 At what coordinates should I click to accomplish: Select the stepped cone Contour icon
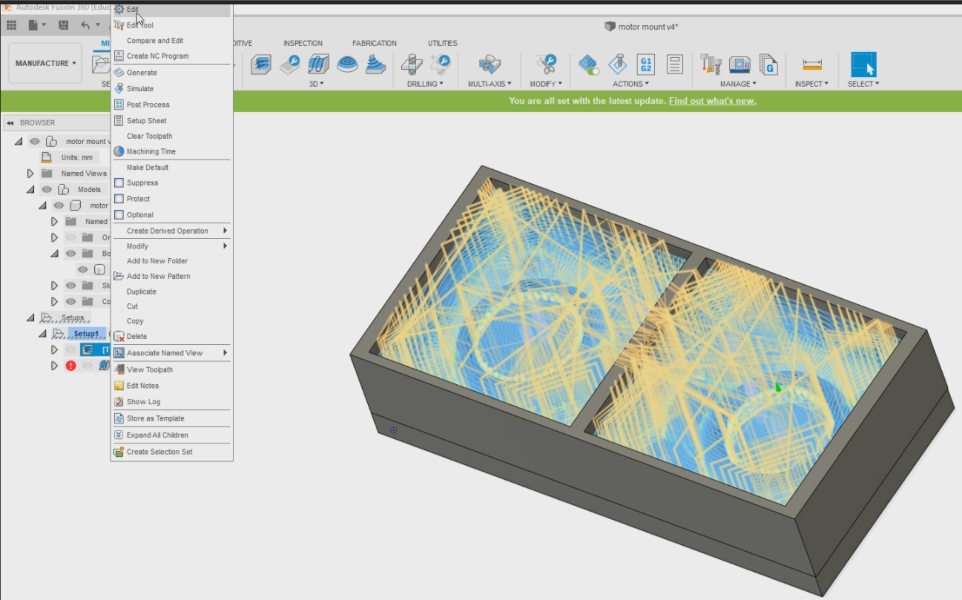click(x=375, y=64)
